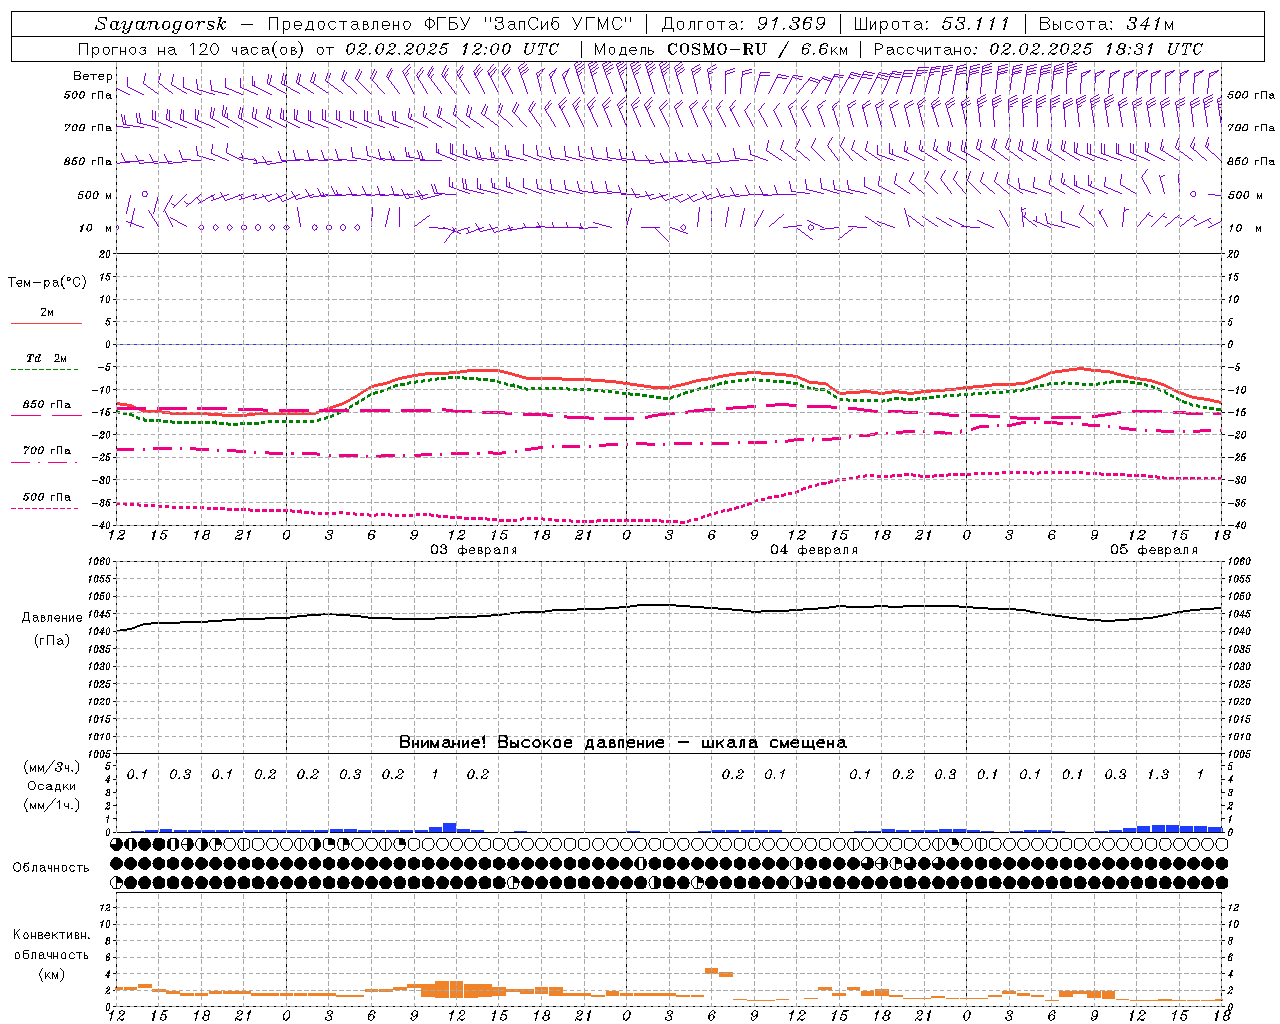1280x1024 pixels.
Task: Click the Осадки precipitation label
Action: click(x=51, y=786)
